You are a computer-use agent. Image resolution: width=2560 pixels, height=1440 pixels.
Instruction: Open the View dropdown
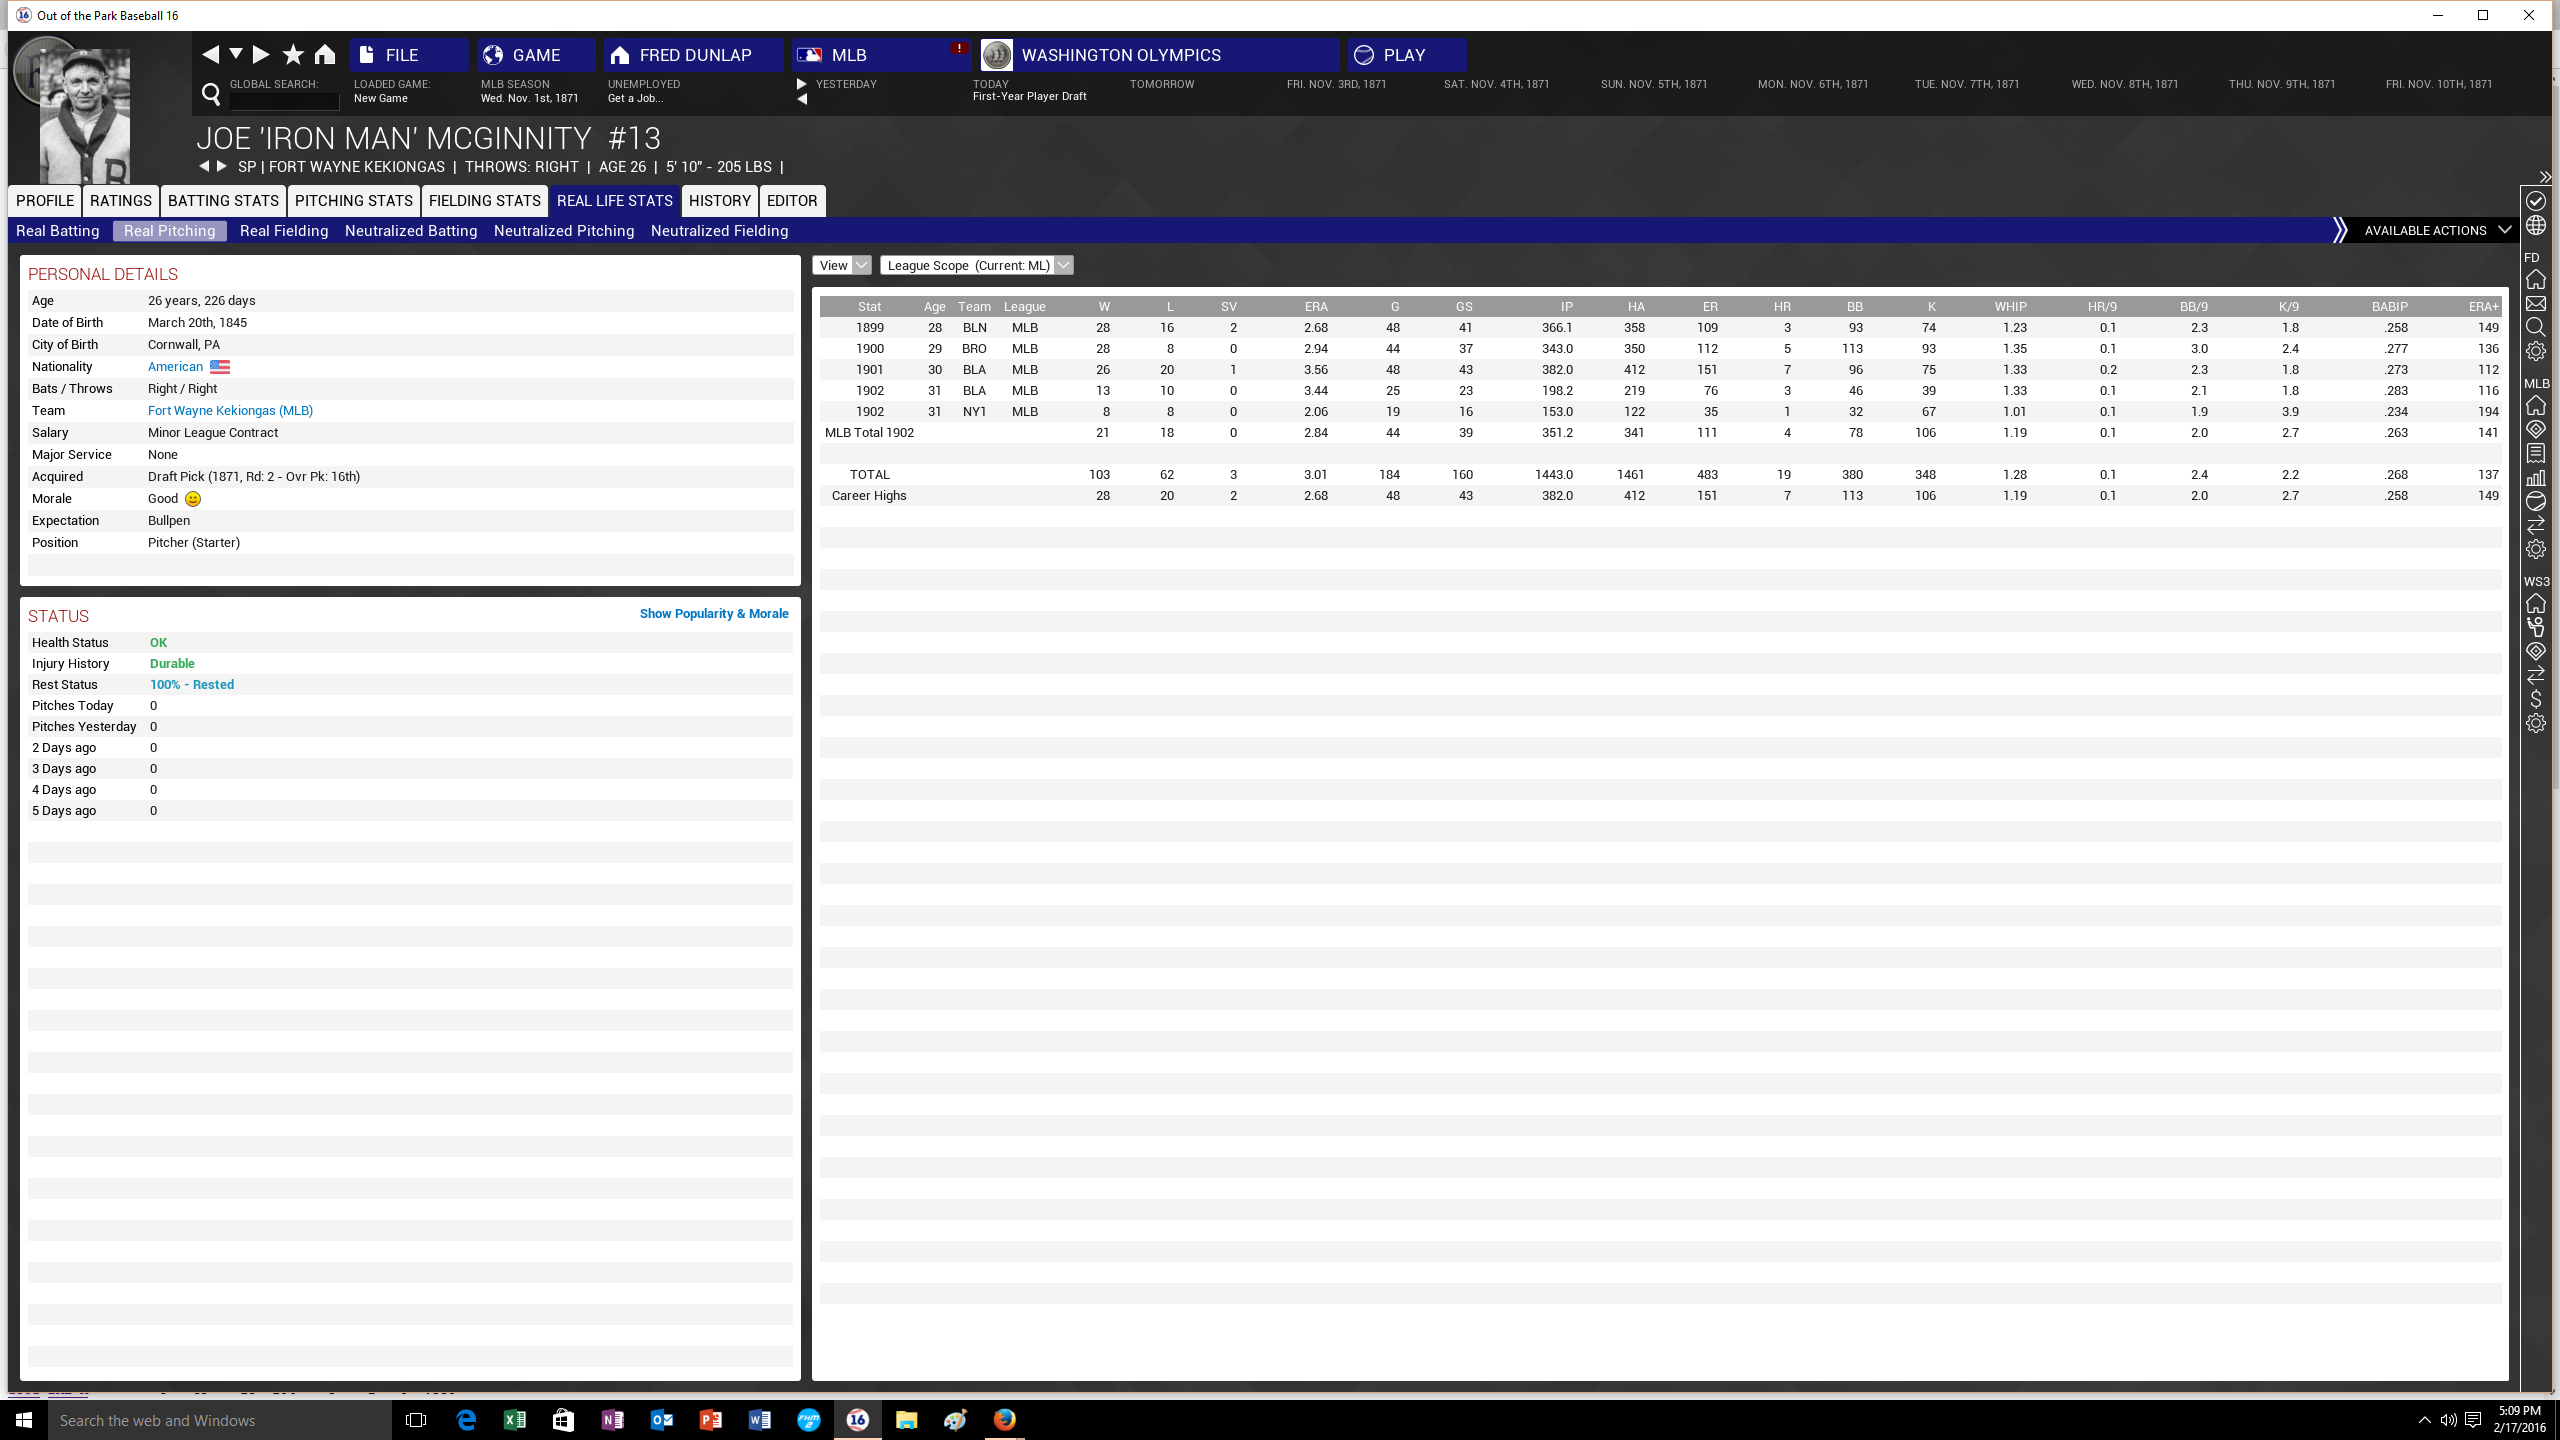click(x=842, y=265)
